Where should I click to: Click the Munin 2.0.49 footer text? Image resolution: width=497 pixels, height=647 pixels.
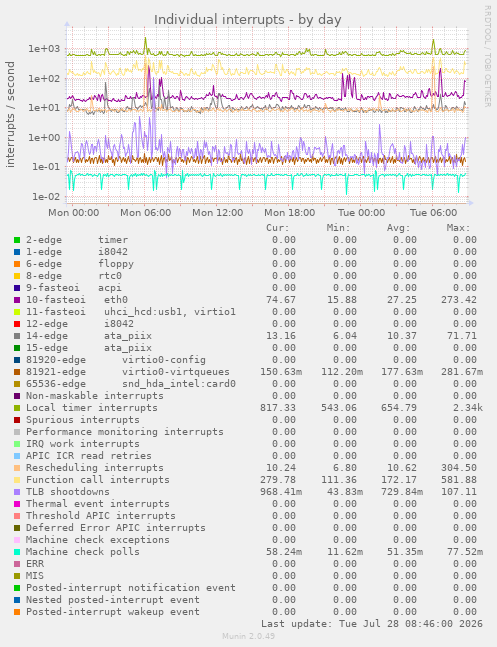click(248, 636)
